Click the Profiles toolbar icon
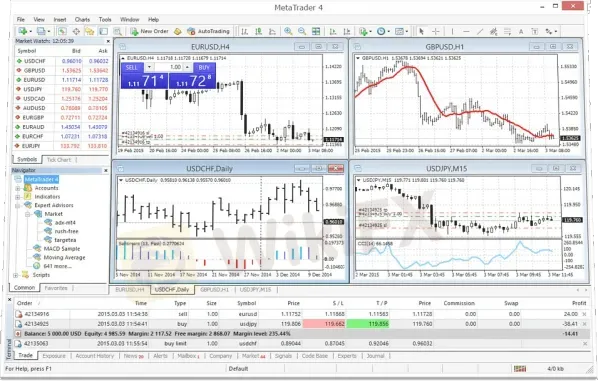The width and height of the screenshot is (598, 384). tap(40, 31)
